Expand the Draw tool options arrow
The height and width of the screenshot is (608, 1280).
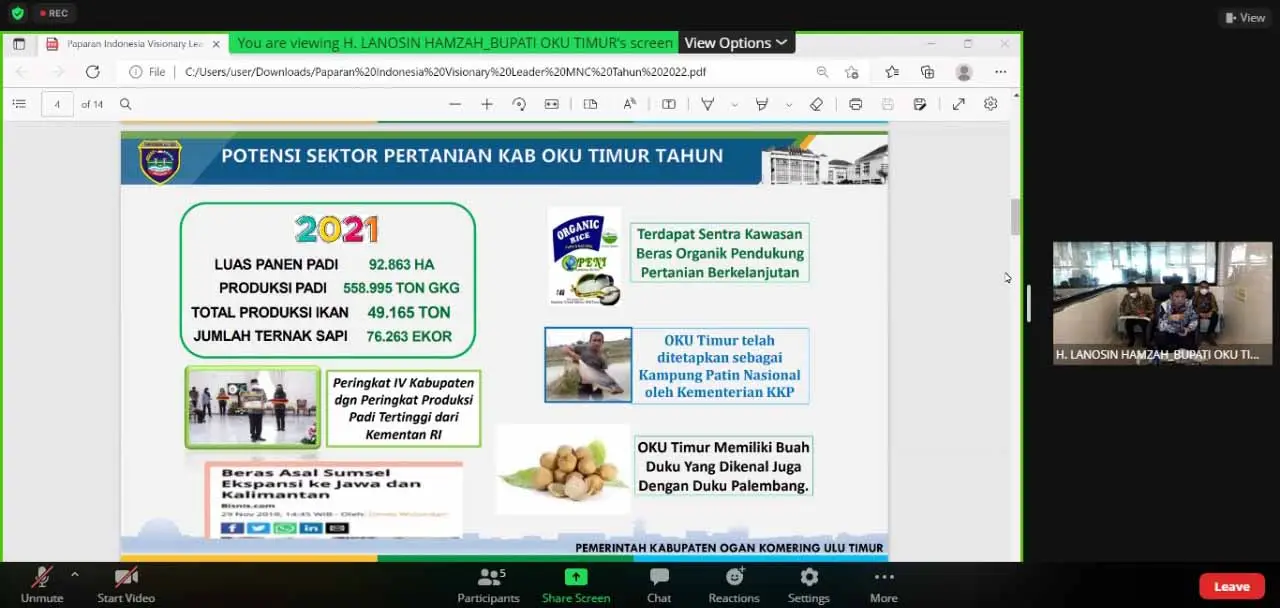coord(734,104)
